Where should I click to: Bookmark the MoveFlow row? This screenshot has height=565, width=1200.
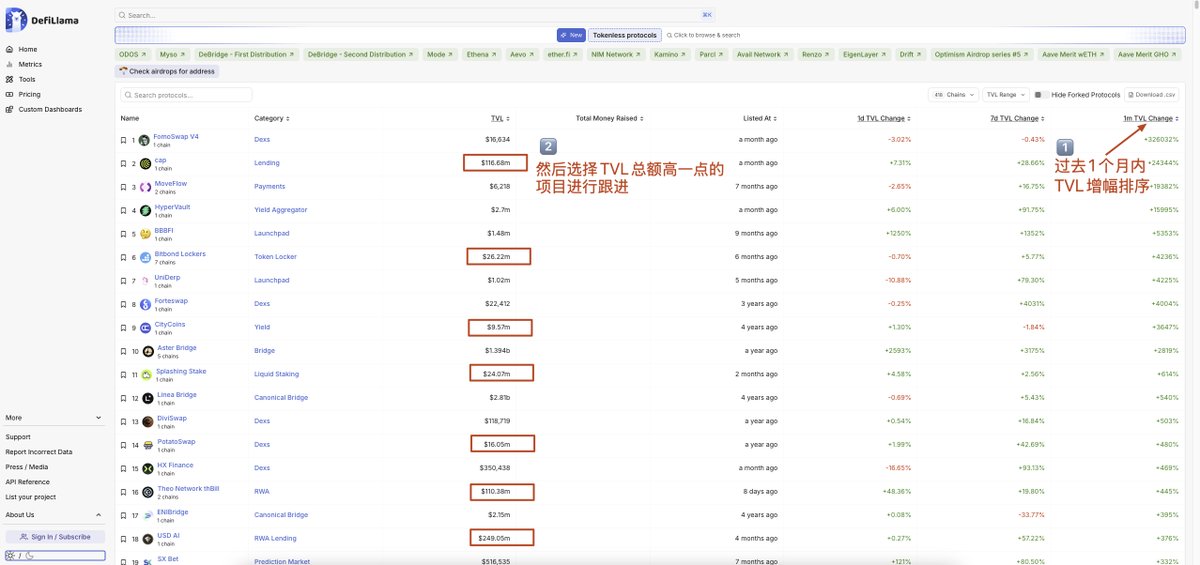coord(124,187)
